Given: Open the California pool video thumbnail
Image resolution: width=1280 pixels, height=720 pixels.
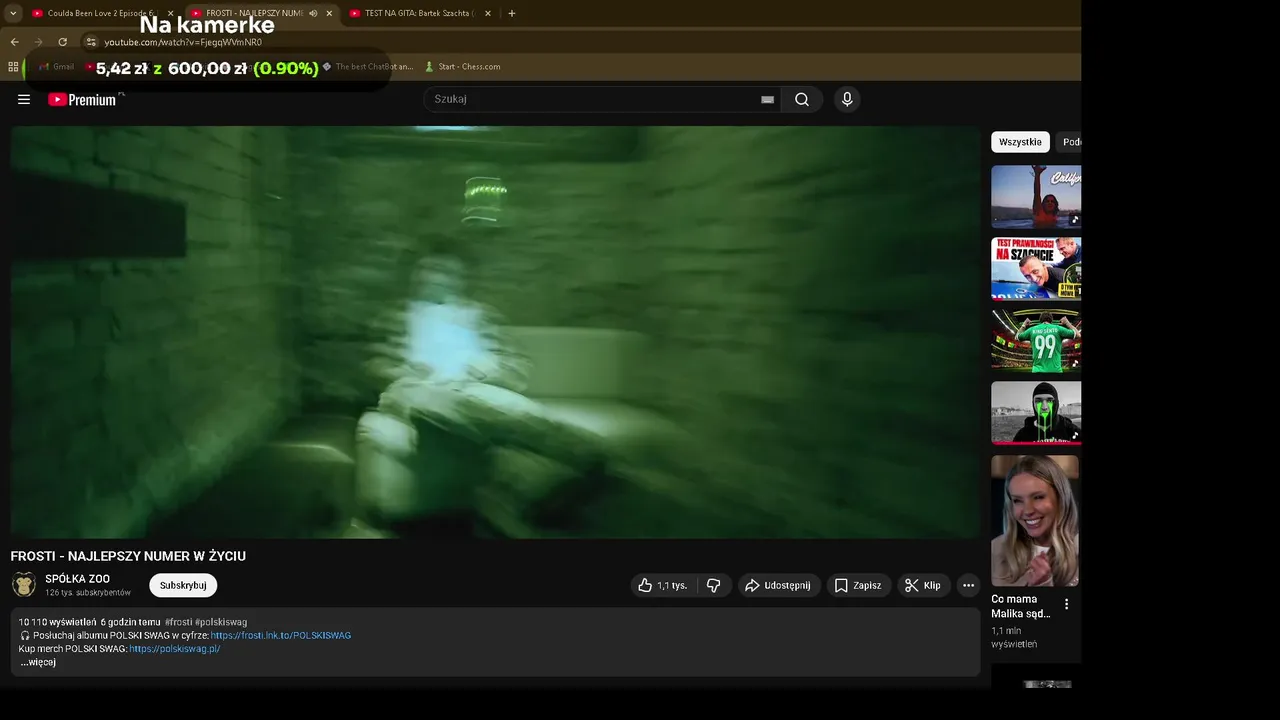Looking at the screenshot, I should [x=1036, y=197].
